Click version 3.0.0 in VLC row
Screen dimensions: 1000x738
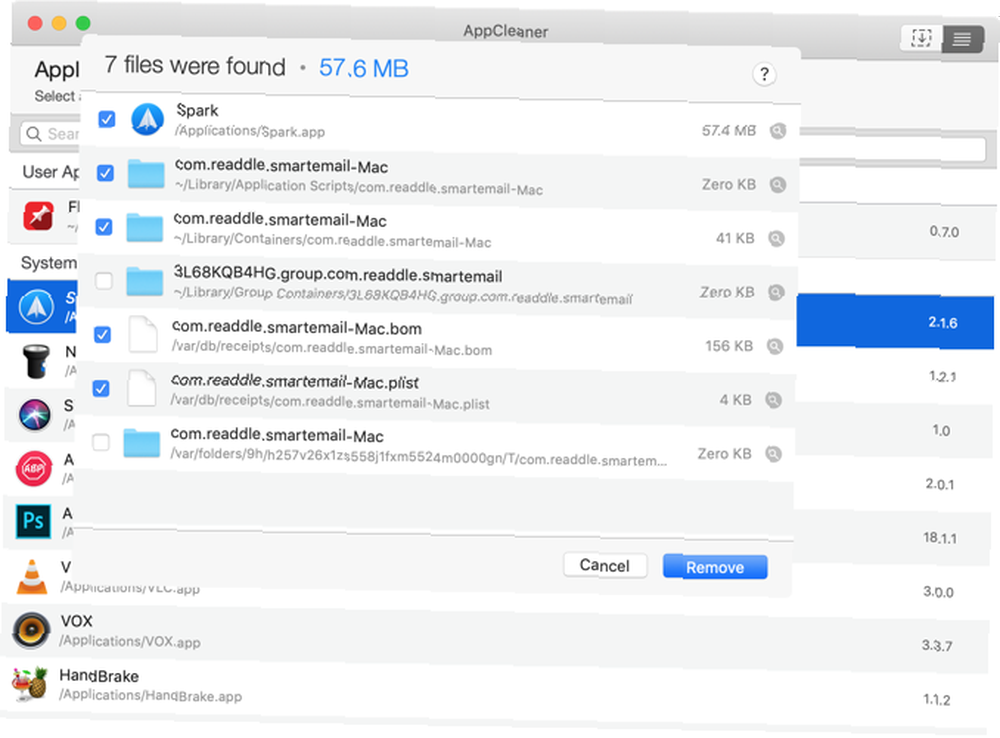coord(939,592)
